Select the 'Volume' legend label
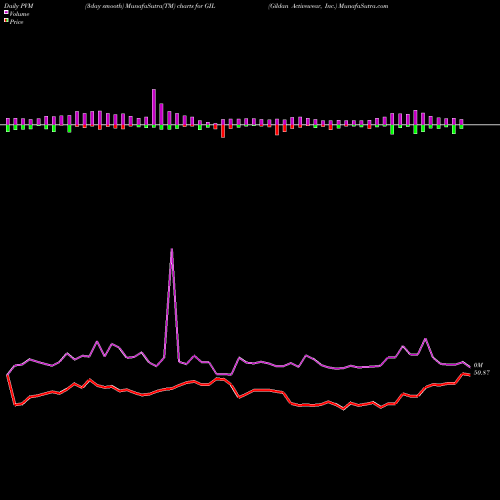 [x=19, y=14]
